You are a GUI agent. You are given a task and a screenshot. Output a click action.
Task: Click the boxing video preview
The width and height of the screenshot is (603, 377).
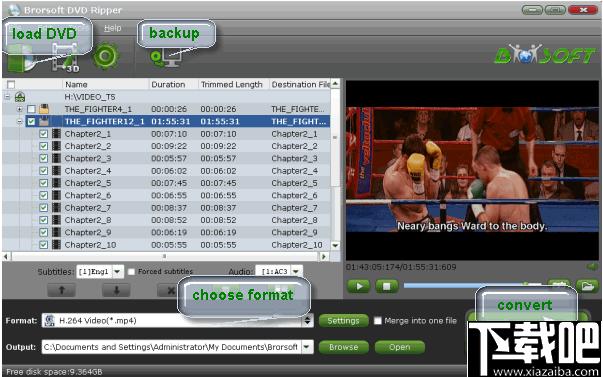(472, 170)
